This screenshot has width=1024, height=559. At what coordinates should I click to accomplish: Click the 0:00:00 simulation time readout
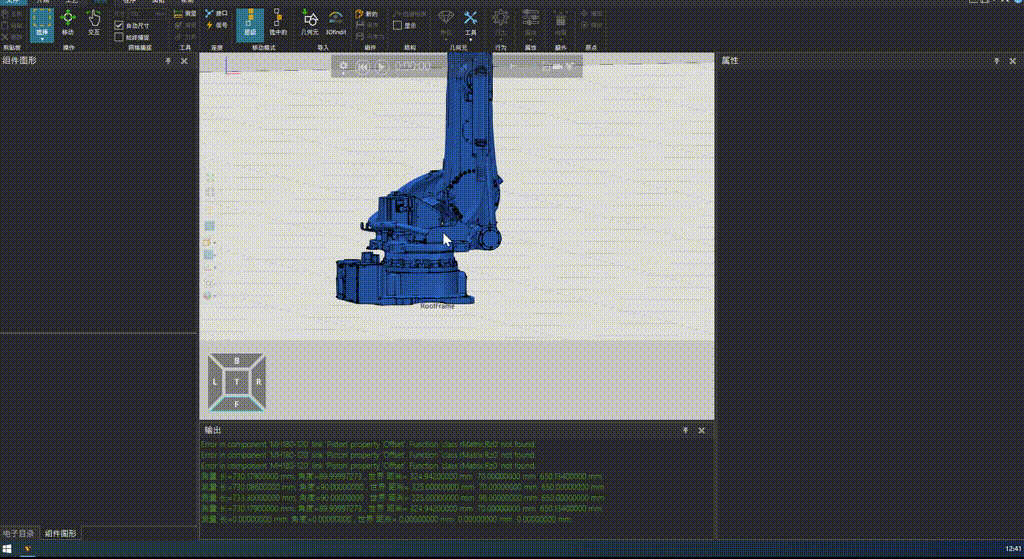click(413, 66)
